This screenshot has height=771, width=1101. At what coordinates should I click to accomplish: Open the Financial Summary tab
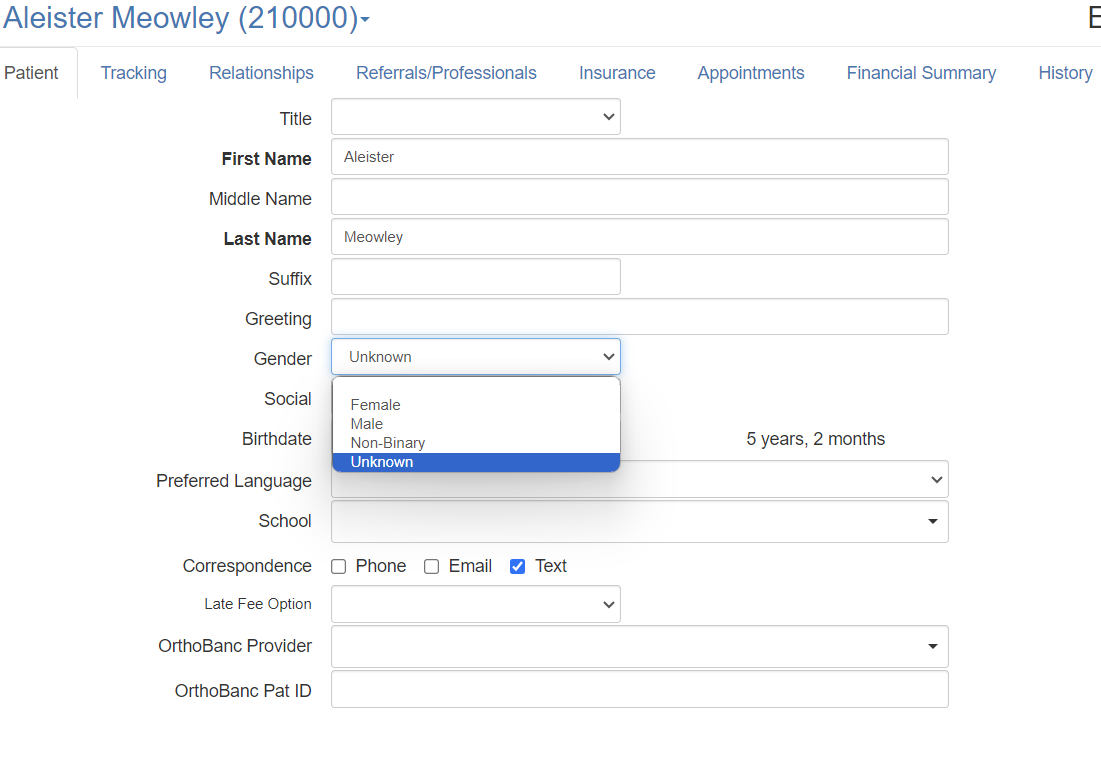coord(921,73)
